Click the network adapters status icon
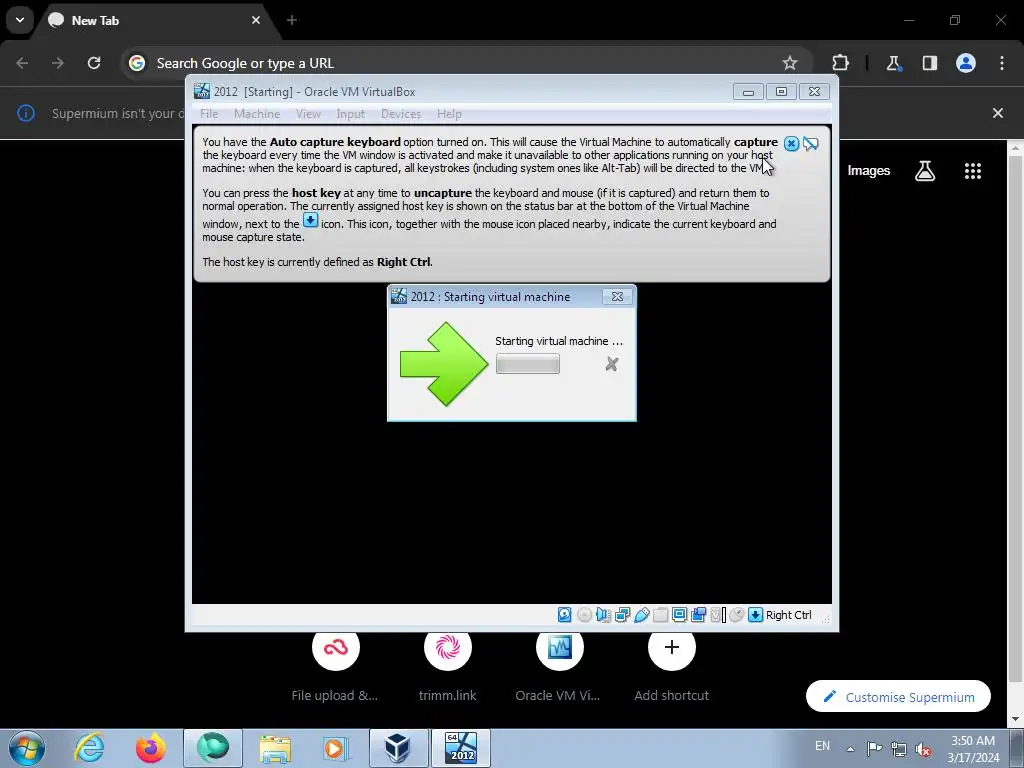1024x768 pixels. coord(622,615)
